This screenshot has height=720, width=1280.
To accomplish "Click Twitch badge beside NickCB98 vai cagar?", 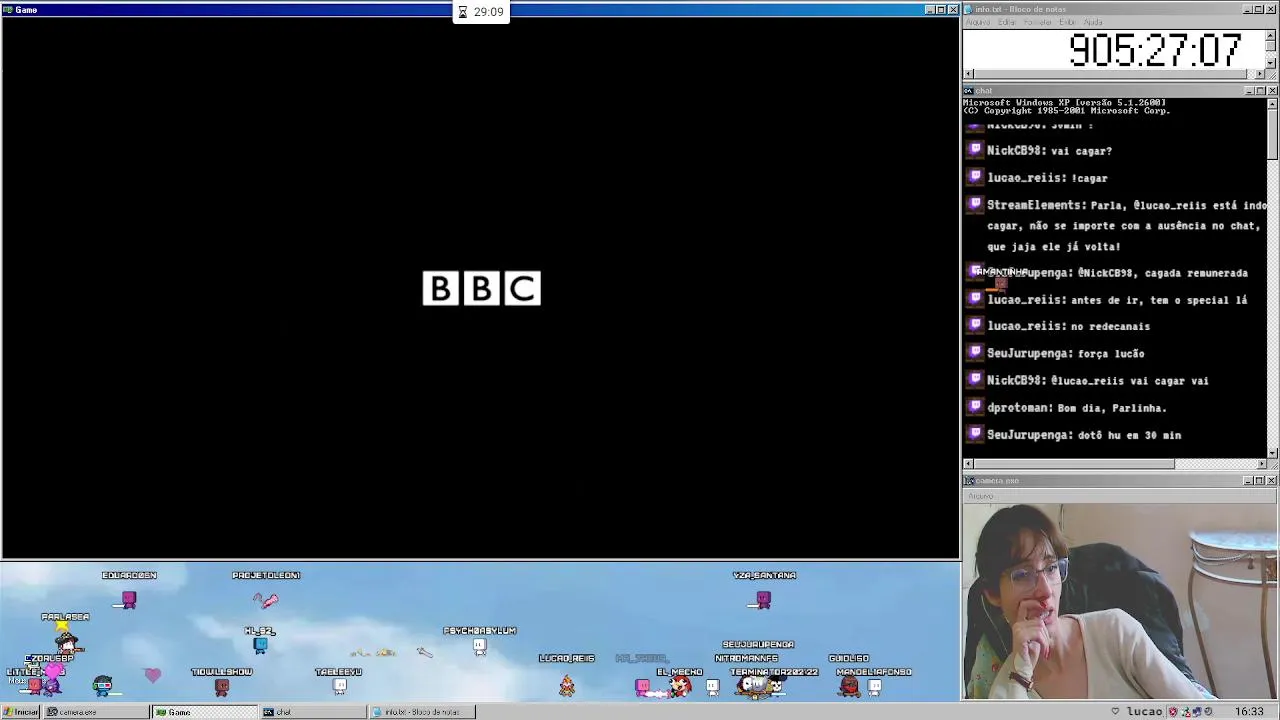I will [x=975, y=150].
